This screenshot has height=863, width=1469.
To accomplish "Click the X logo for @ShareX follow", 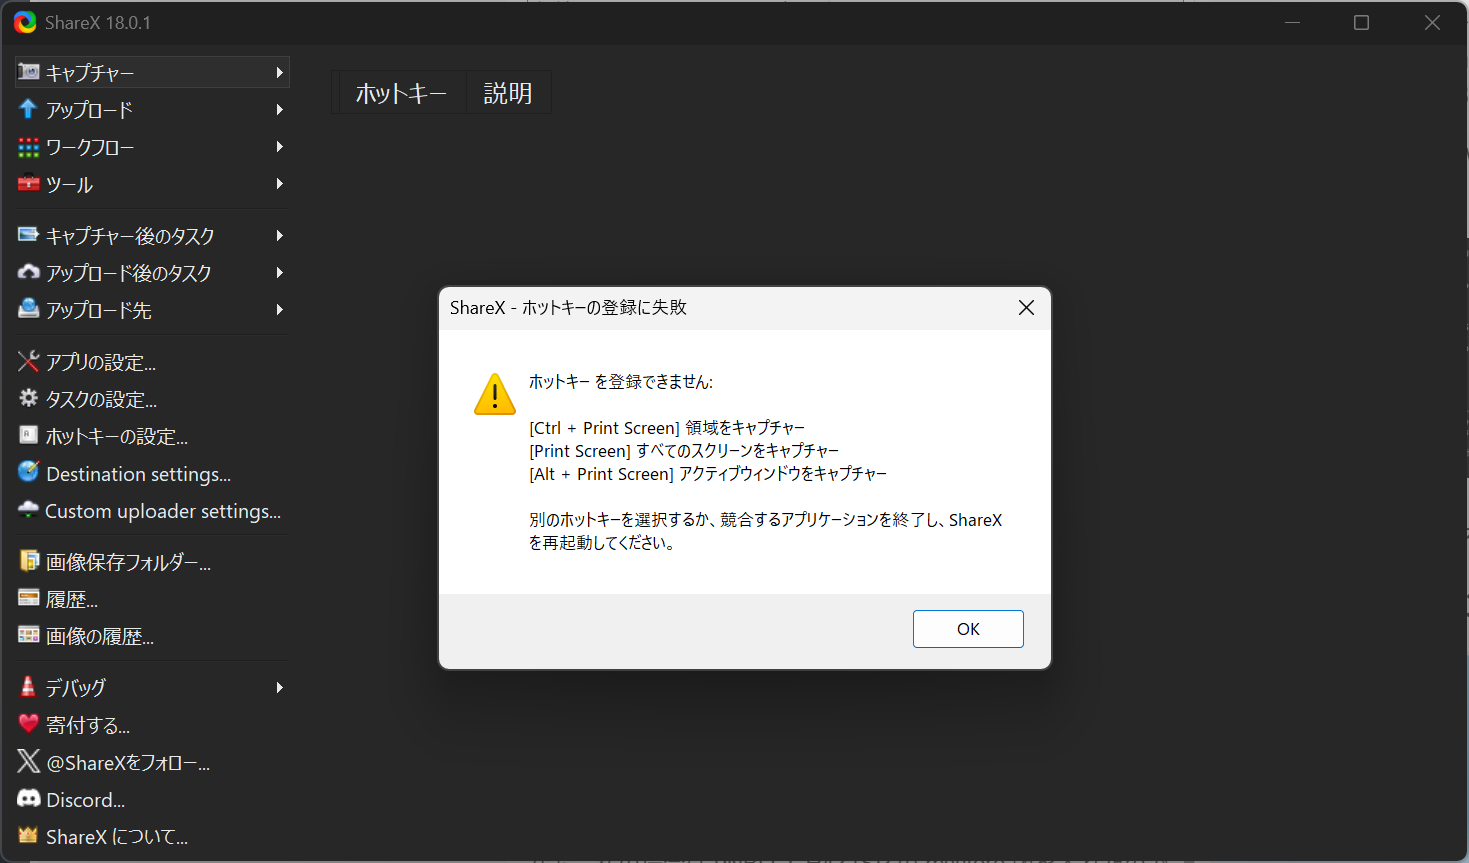I will pyautogui.click(x=28, y=762).
